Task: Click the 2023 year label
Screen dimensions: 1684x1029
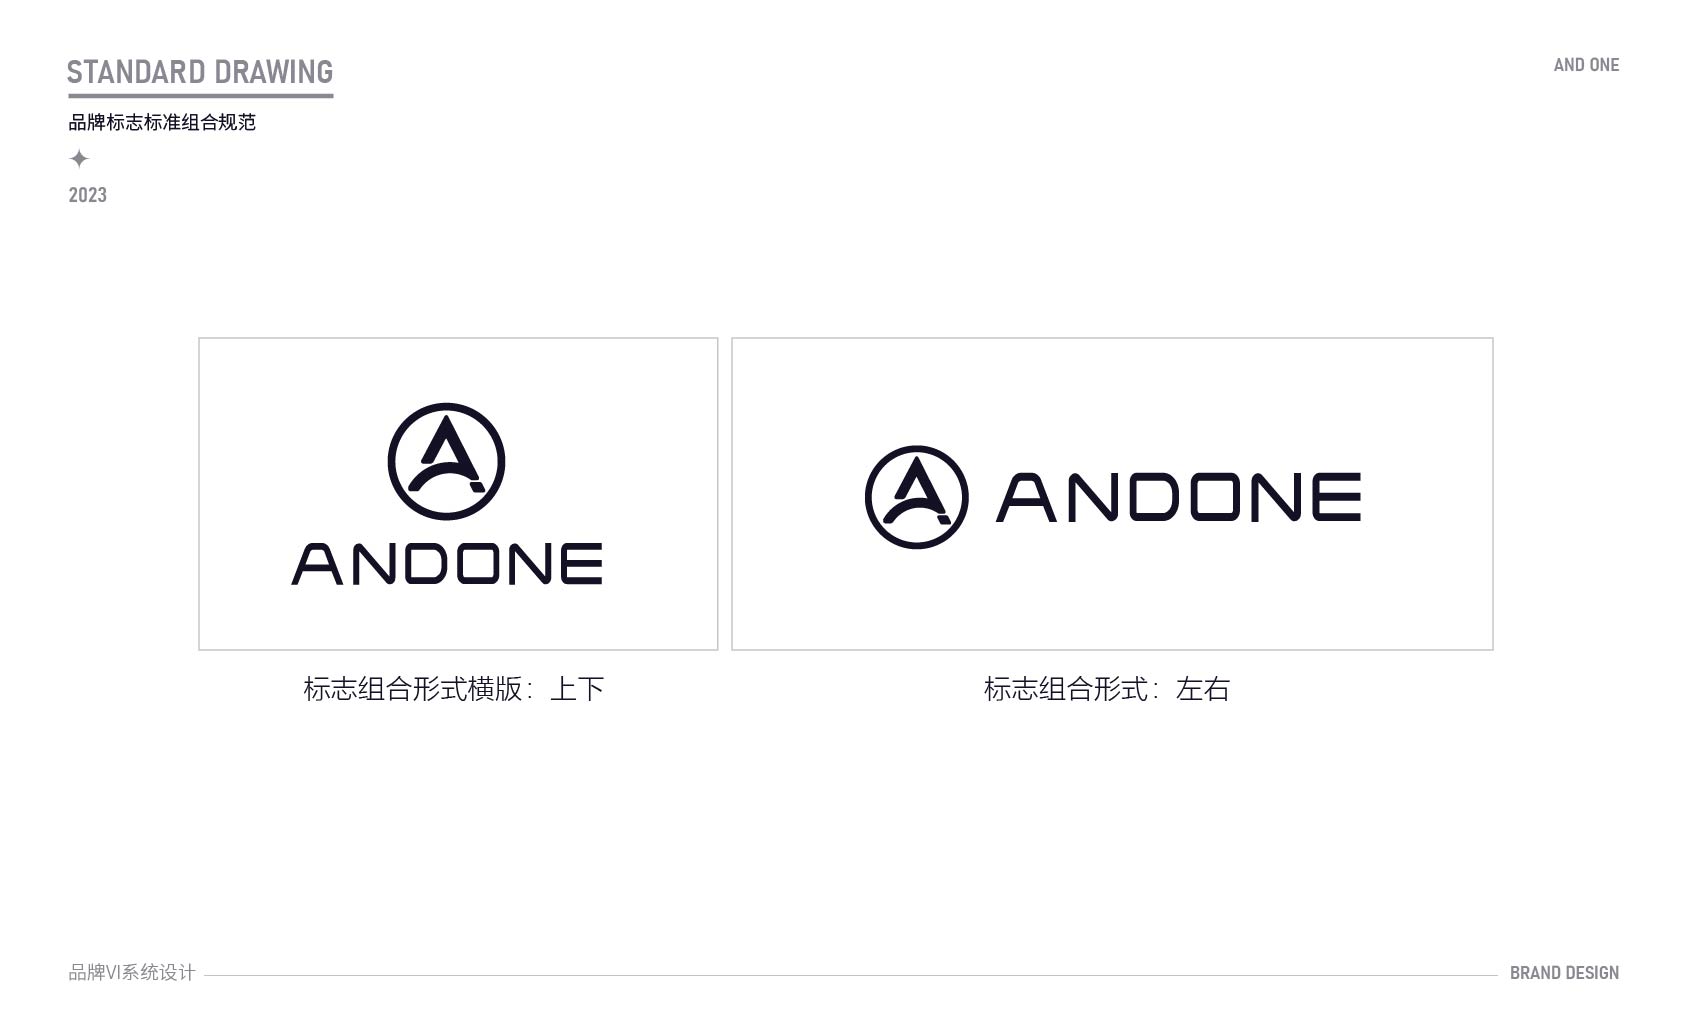Action: [x=88, y=195]
